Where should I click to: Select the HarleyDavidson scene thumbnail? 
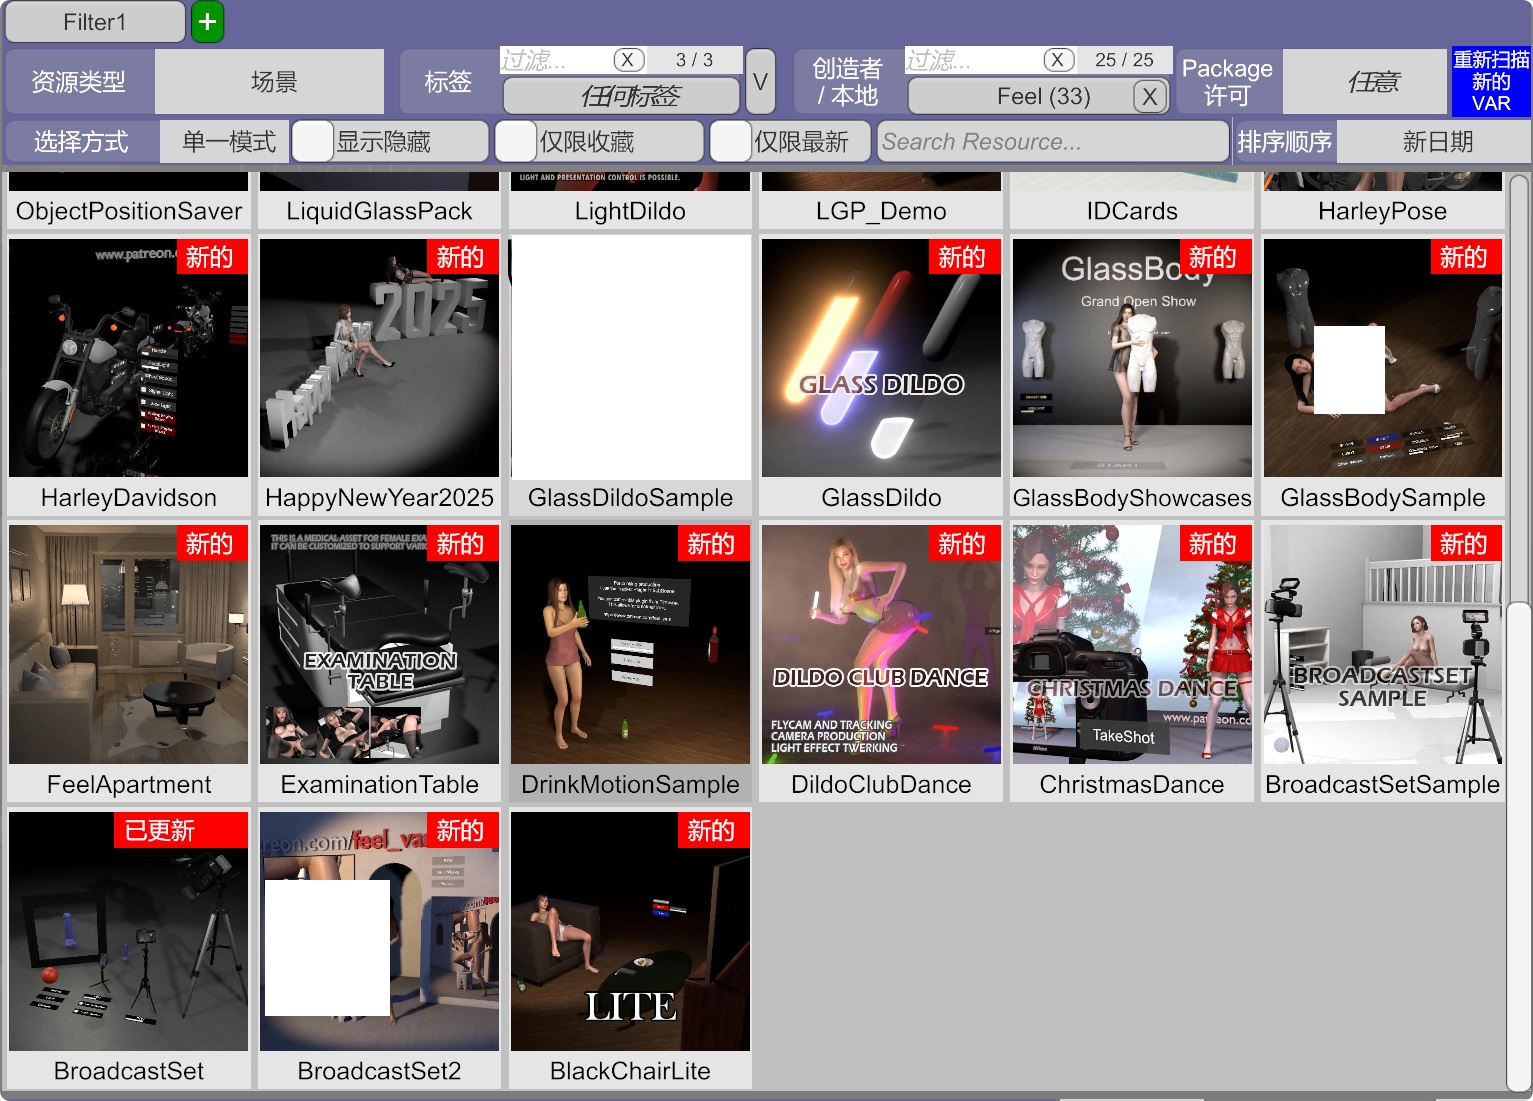[x=128, y=358]
